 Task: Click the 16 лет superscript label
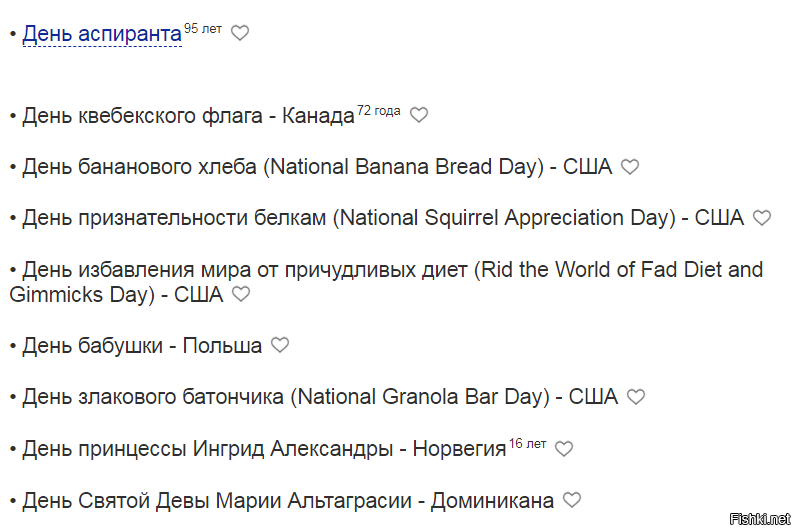[527, 444]
